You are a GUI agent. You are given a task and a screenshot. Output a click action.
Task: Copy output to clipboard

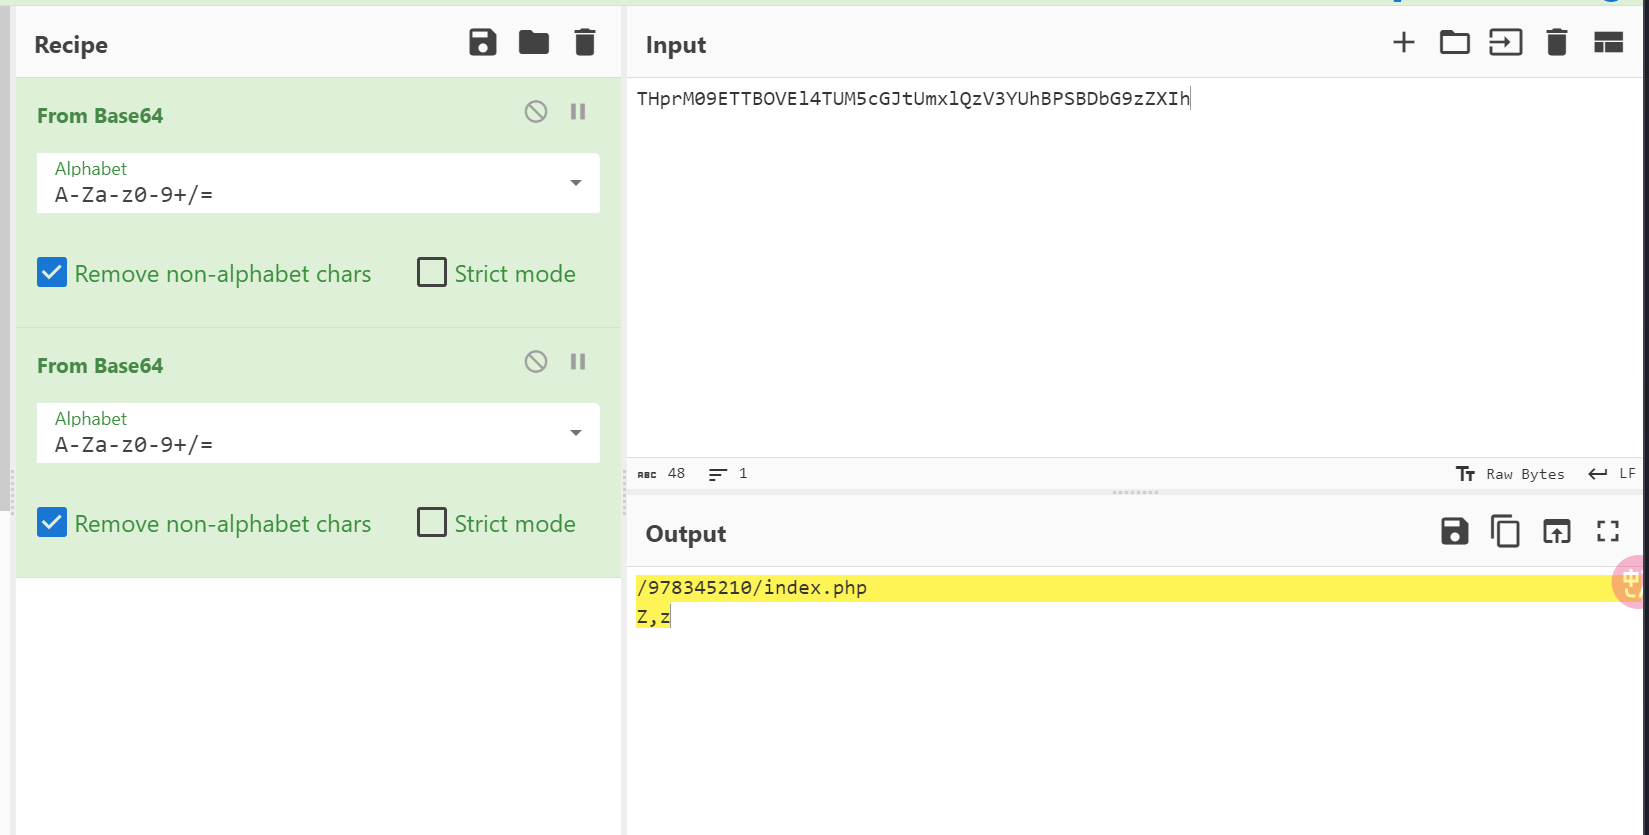[x=1505, y=532]
